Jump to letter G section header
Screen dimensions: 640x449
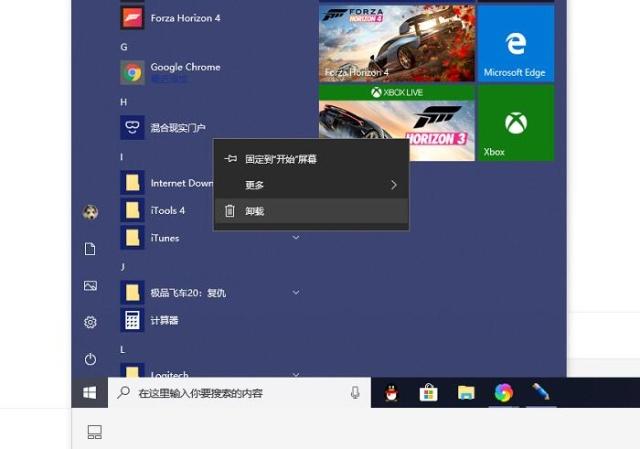(x=124, y=47)
